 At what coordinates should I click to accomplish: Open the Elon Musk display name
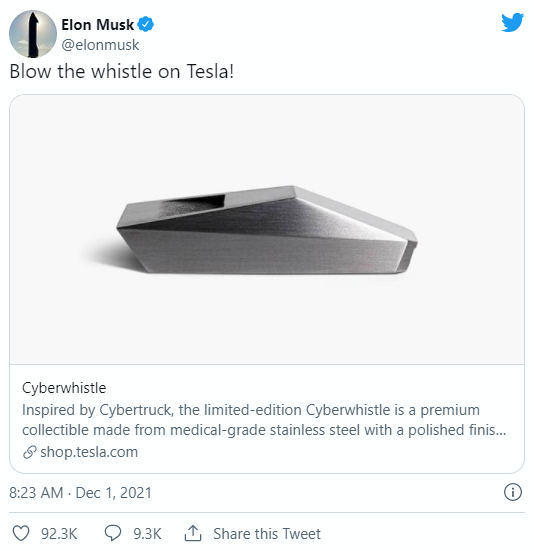click(97, 25)
